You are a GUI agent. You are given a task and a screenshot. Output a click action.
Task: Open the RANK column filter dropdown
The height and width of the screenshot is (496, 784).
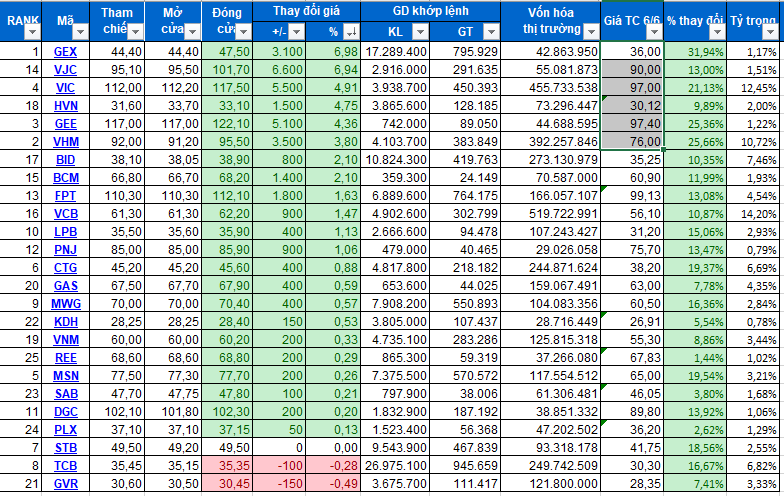(x=32, y=32)
